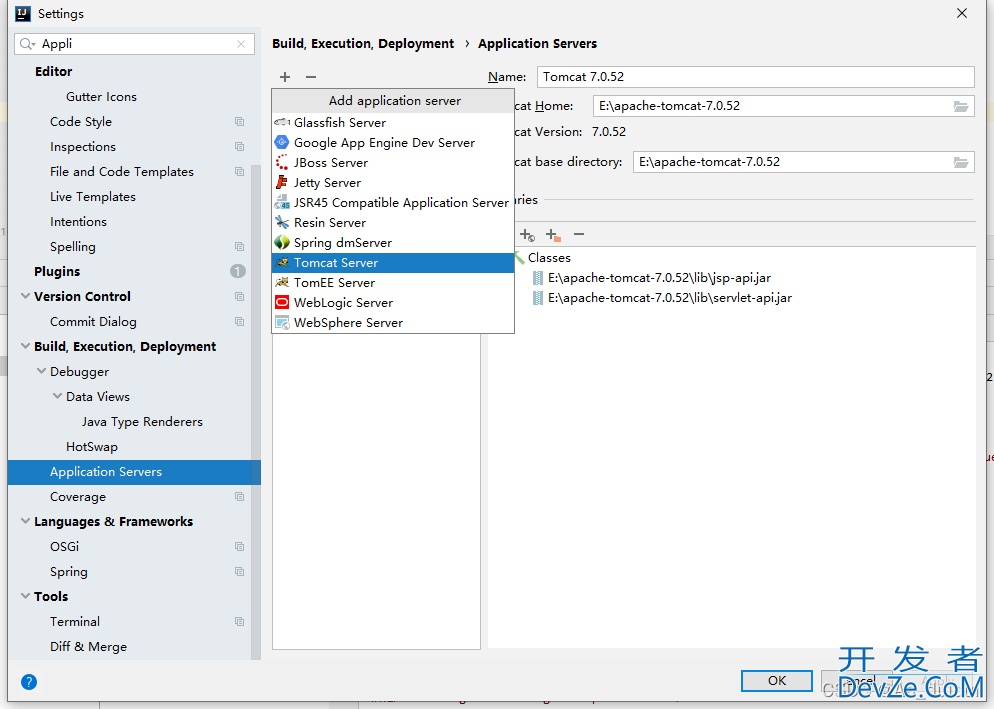Click project-level icon beside Commit Dialog

(x=240, y=322)
